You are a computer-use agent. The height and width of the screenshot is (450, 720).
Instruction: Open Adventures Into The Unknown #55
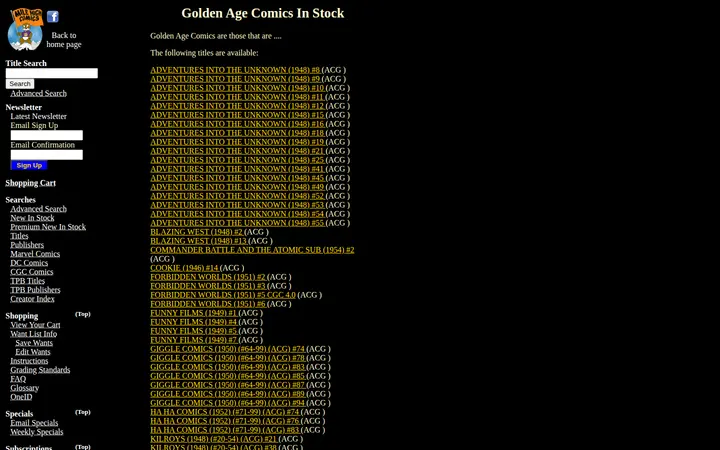pos(237,223)
